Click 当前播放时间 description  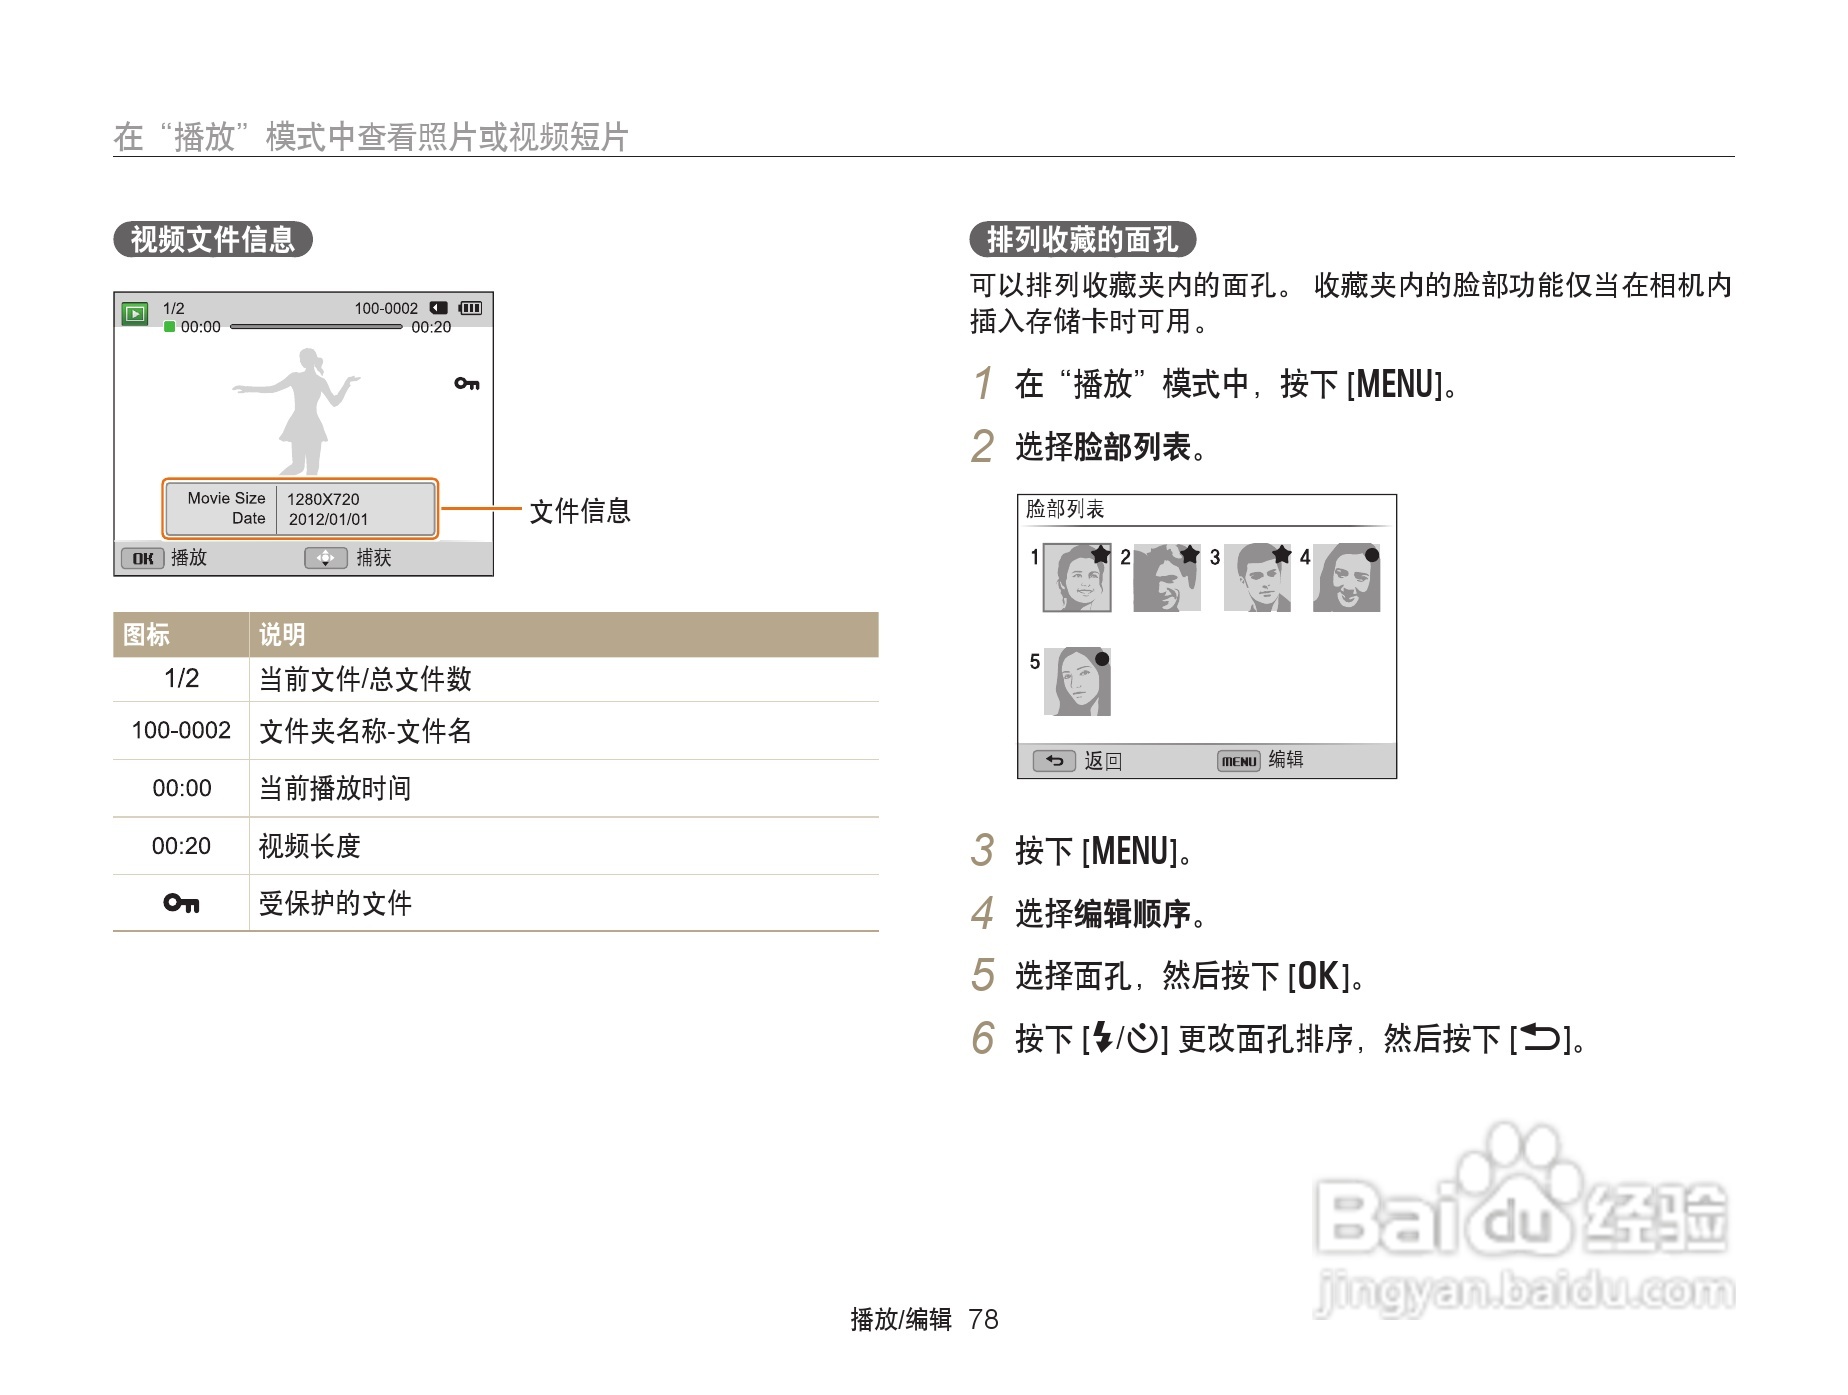click(335, 789)
